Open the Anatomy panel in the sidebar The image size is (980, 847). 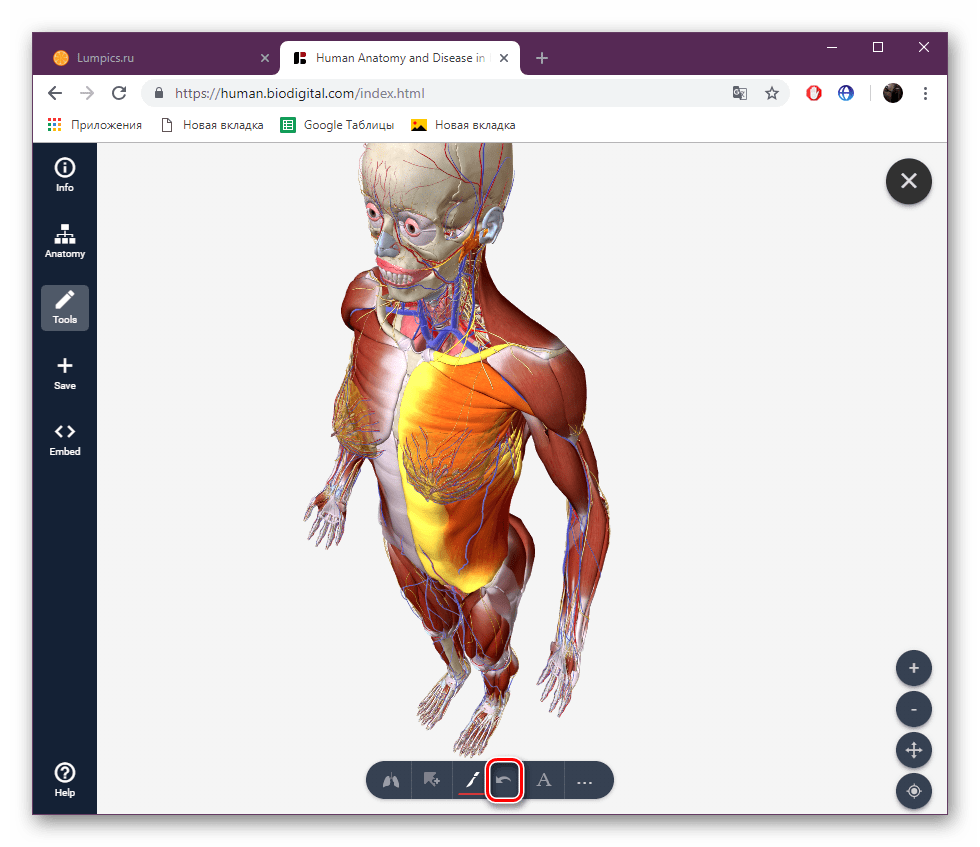tap(64, 242)
